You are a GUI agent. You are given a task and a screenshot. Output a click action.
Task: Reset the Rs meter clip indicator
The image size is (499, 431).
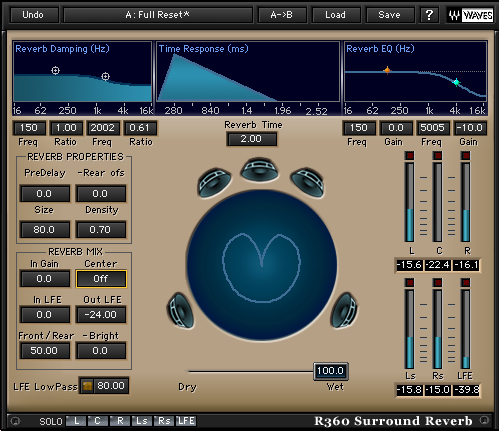(x=437, y=283)
